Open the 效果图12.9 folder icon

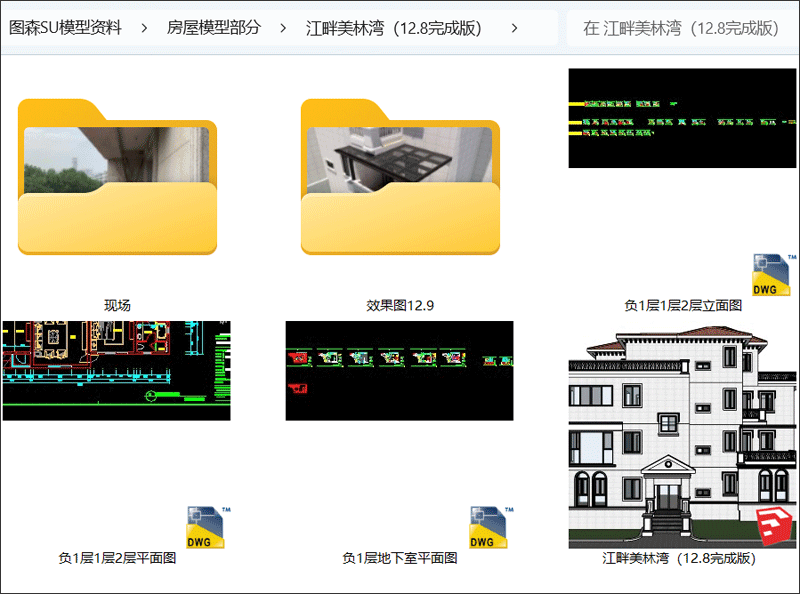pos(400,178)
